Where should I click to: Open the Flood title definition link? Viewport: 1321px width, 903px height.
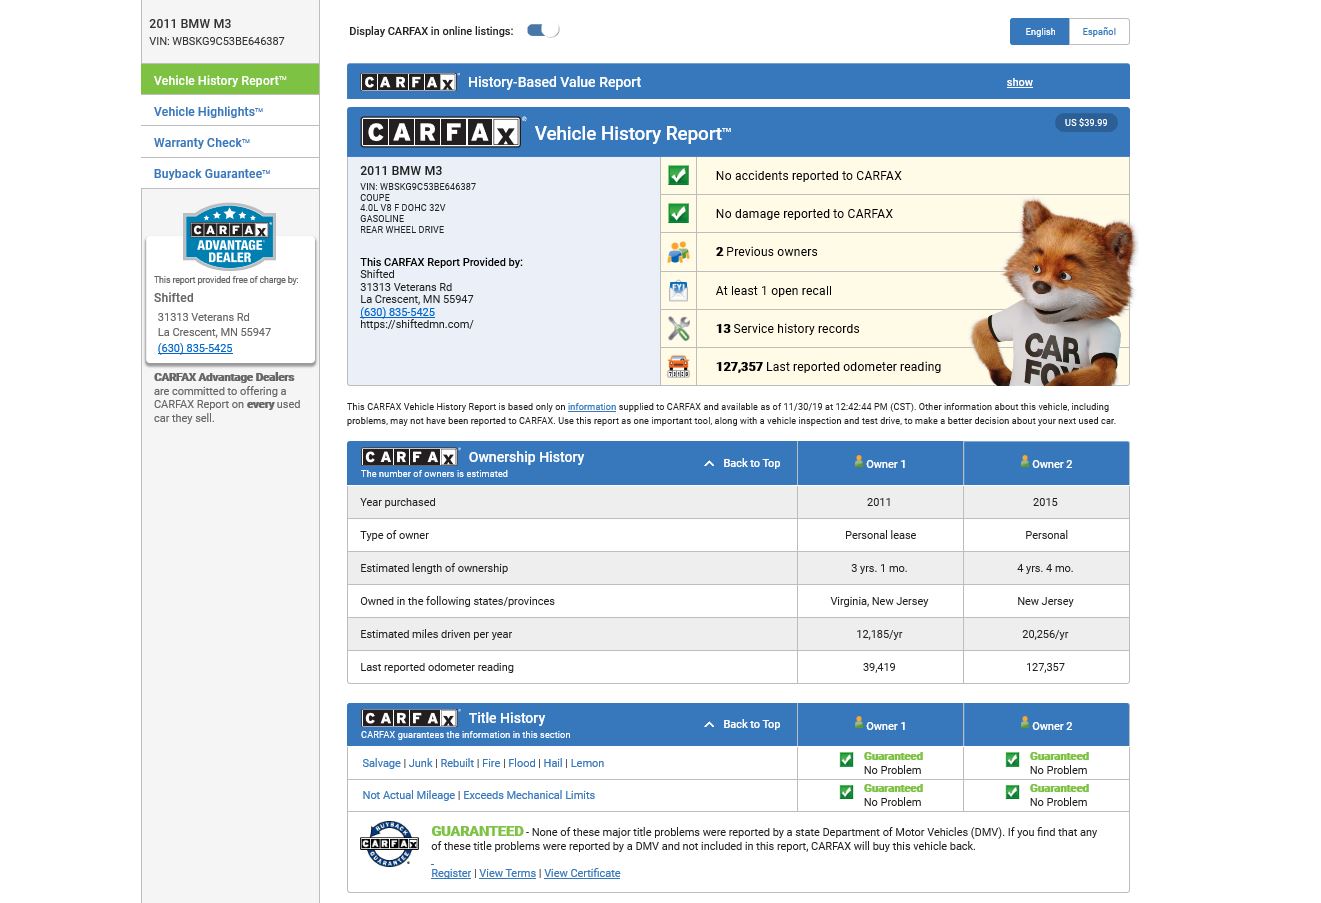[522, 763]
